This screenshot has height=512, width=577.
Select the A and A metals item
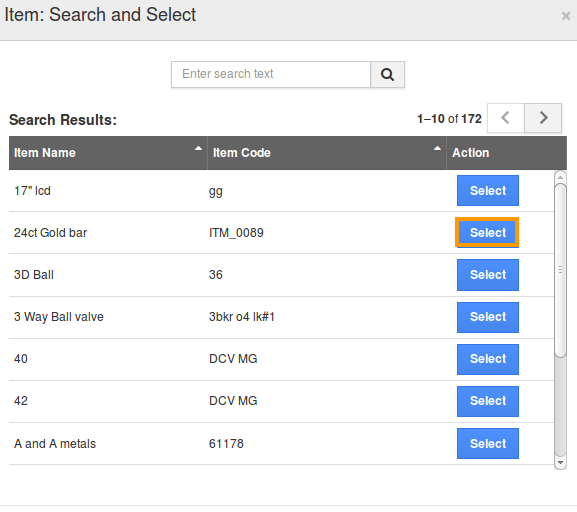(x=488, y=444)
